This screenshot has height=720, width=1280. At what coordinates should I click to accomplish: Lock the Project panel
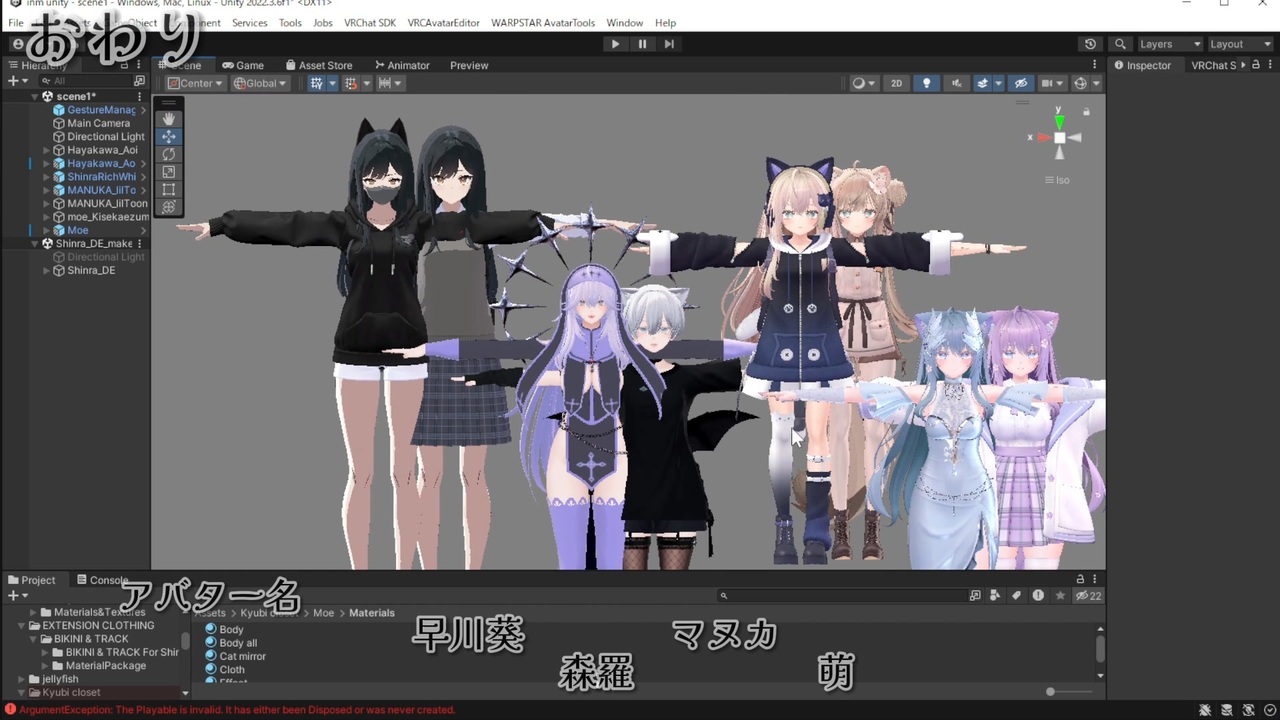click(1080, 579)
